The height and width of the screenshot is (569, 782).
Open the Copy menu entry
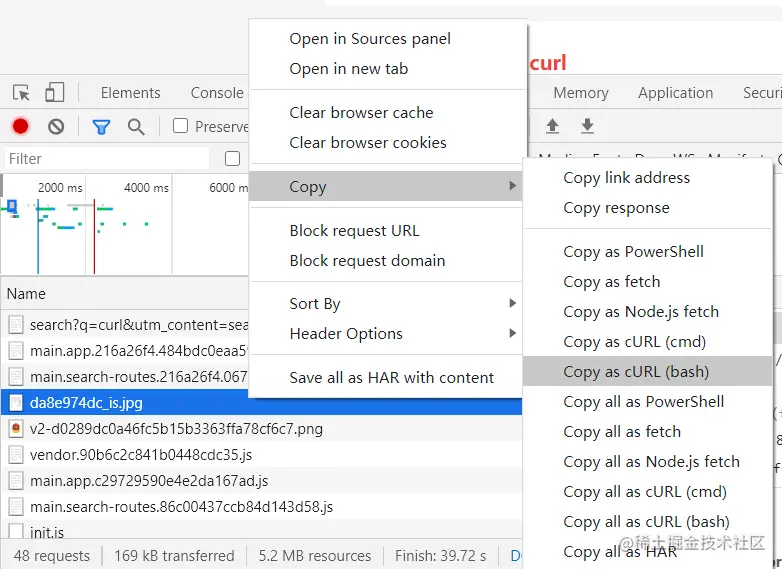386,186
